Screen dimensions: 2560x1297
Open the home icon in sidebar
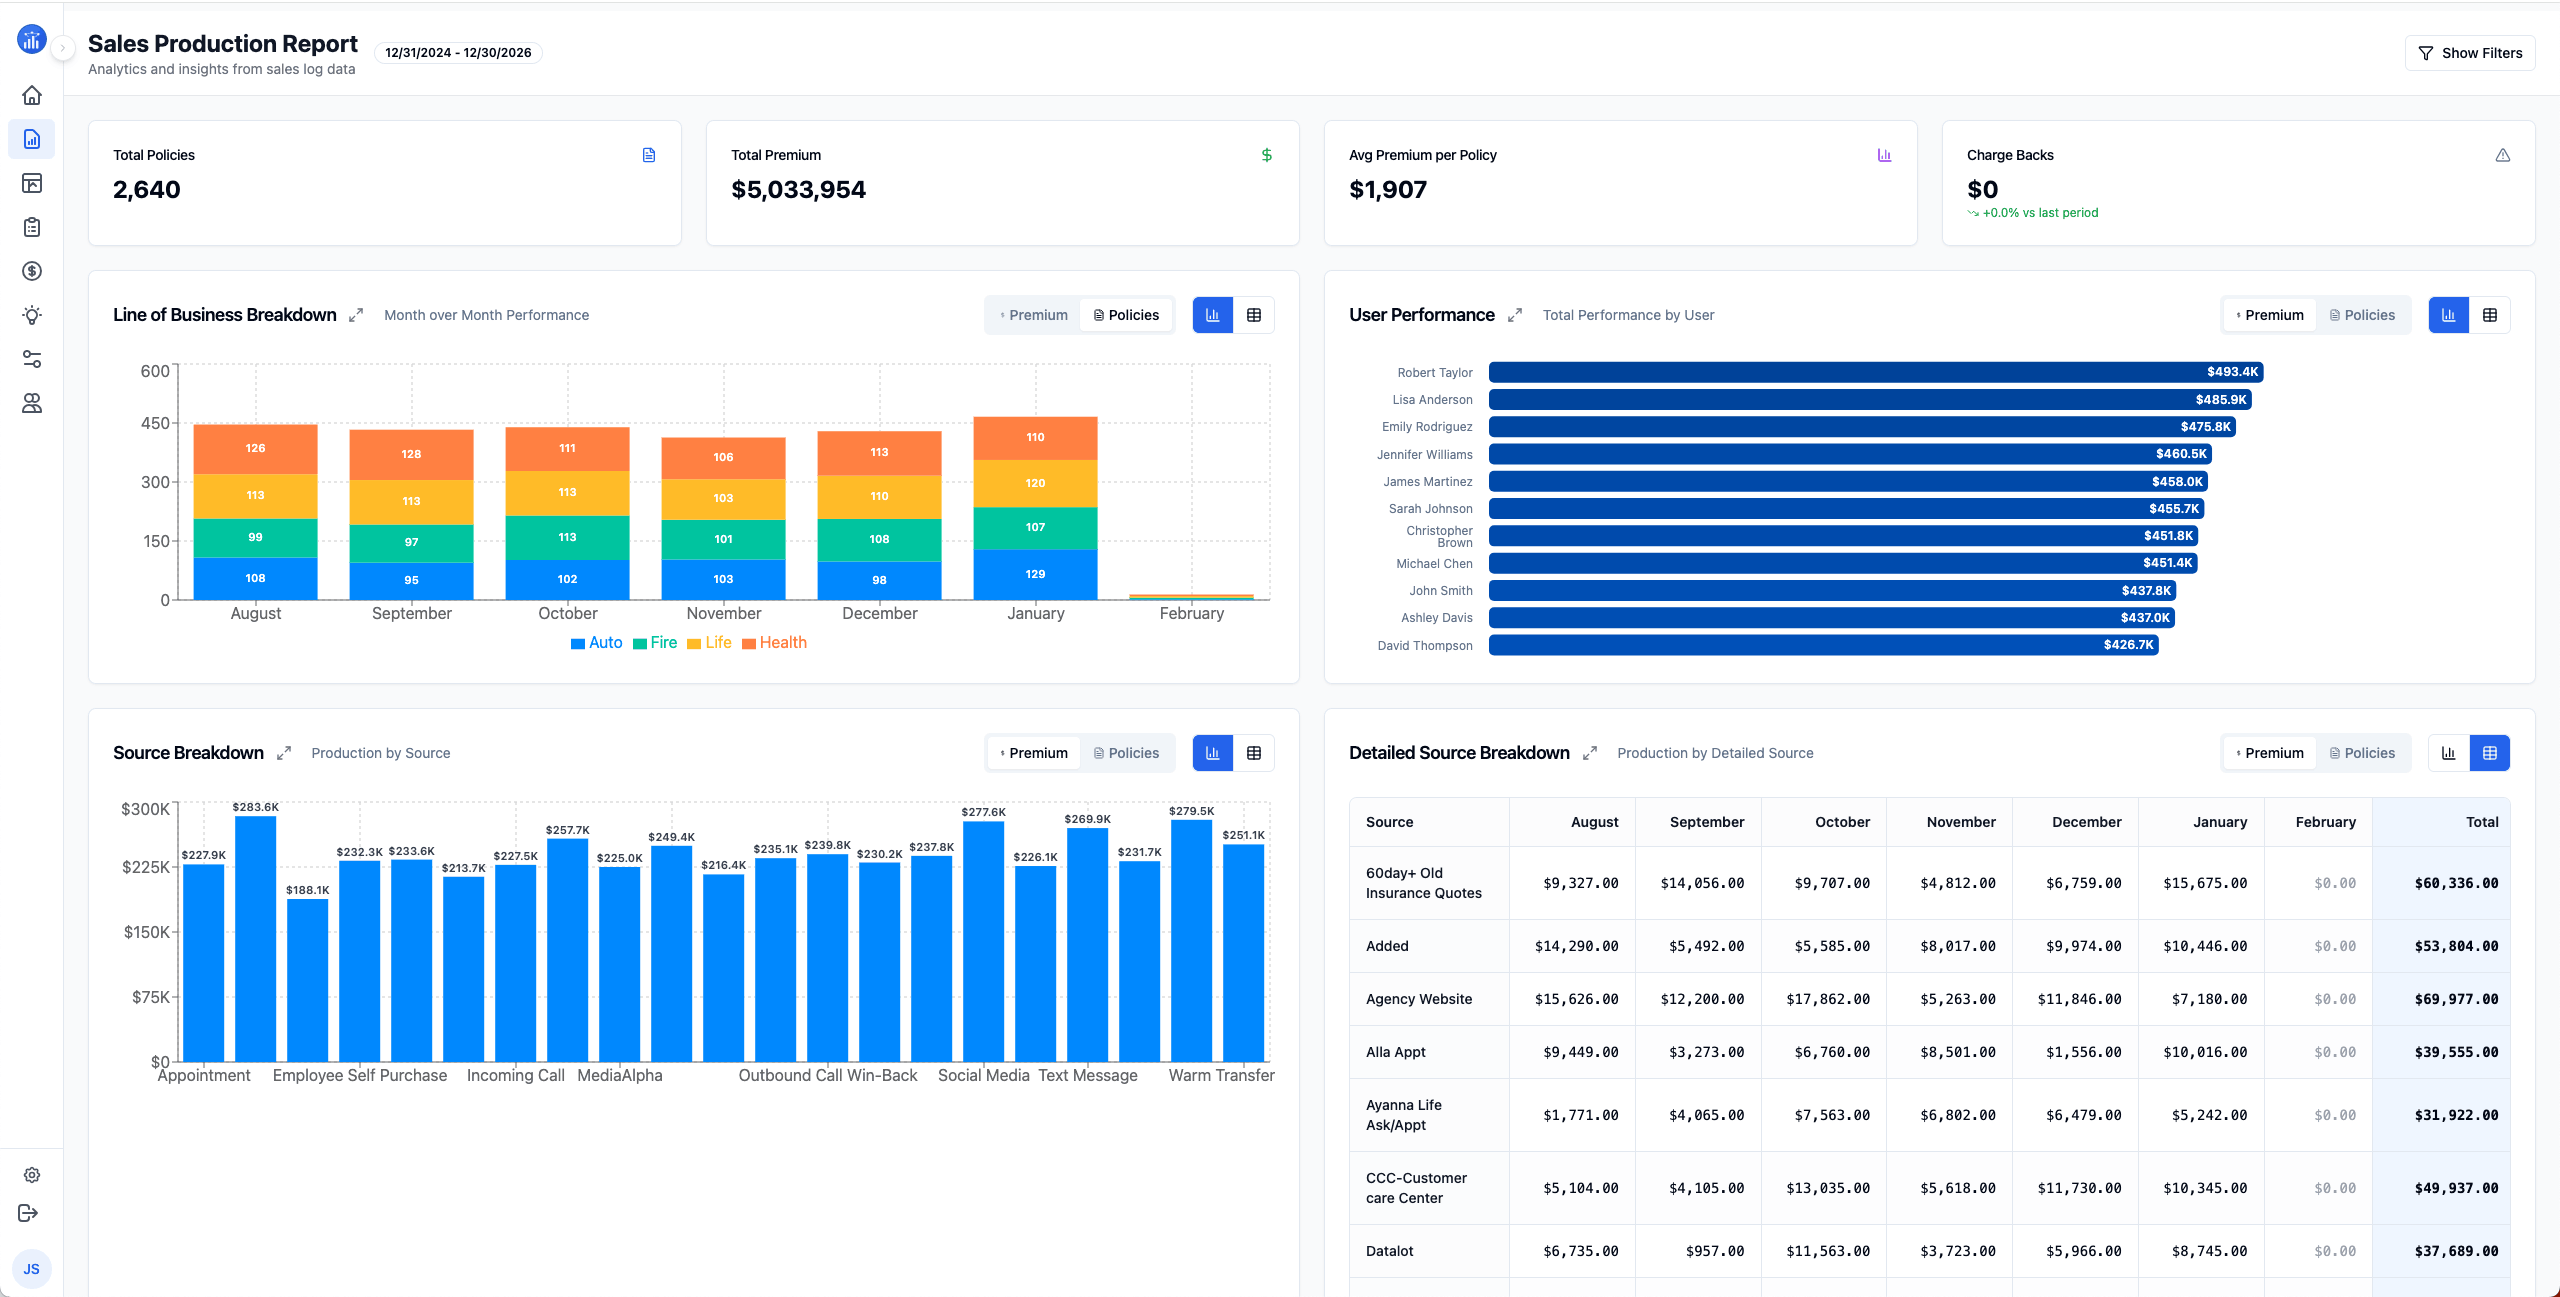click(x=32, y=95)
